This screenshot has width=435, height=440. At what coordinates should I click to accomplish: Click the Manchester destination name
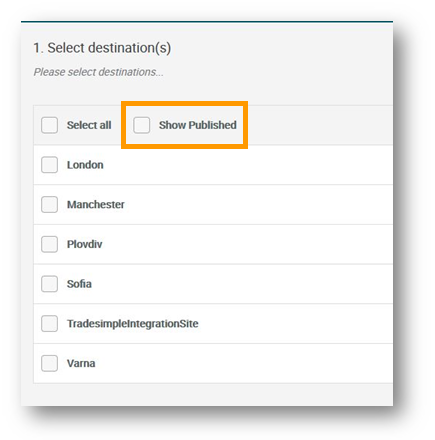[96, 204]
